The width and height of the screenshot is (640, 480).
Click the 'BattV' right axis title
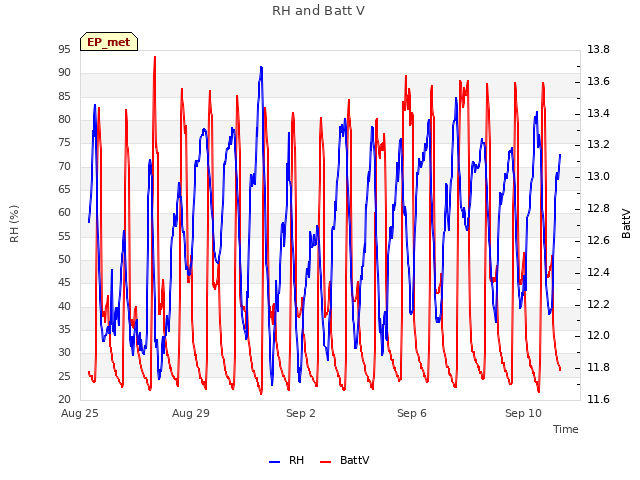point(626,224)
